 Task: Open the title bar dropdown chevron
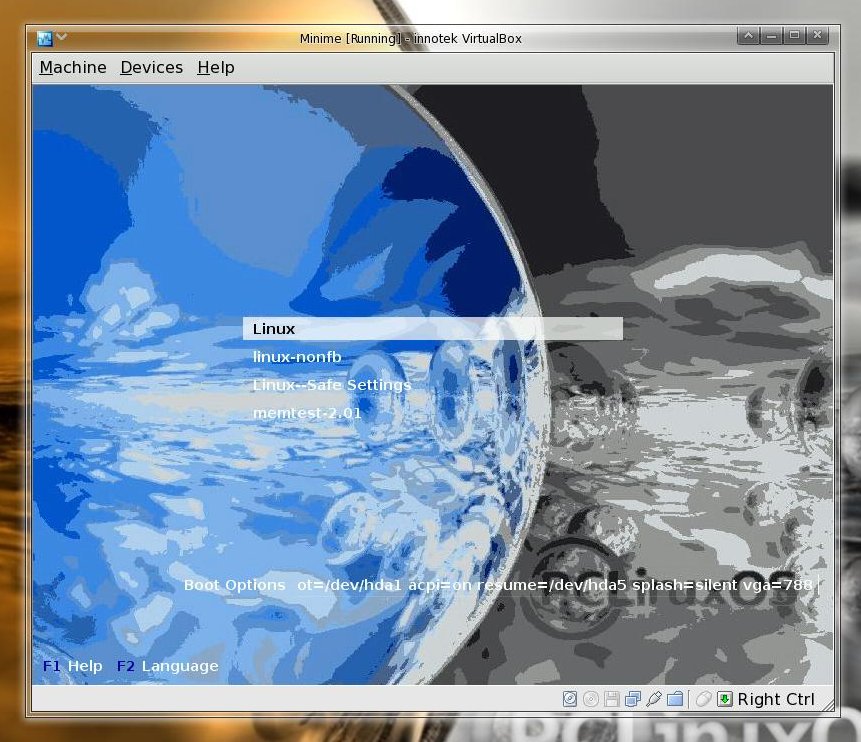tap(62, 37)
